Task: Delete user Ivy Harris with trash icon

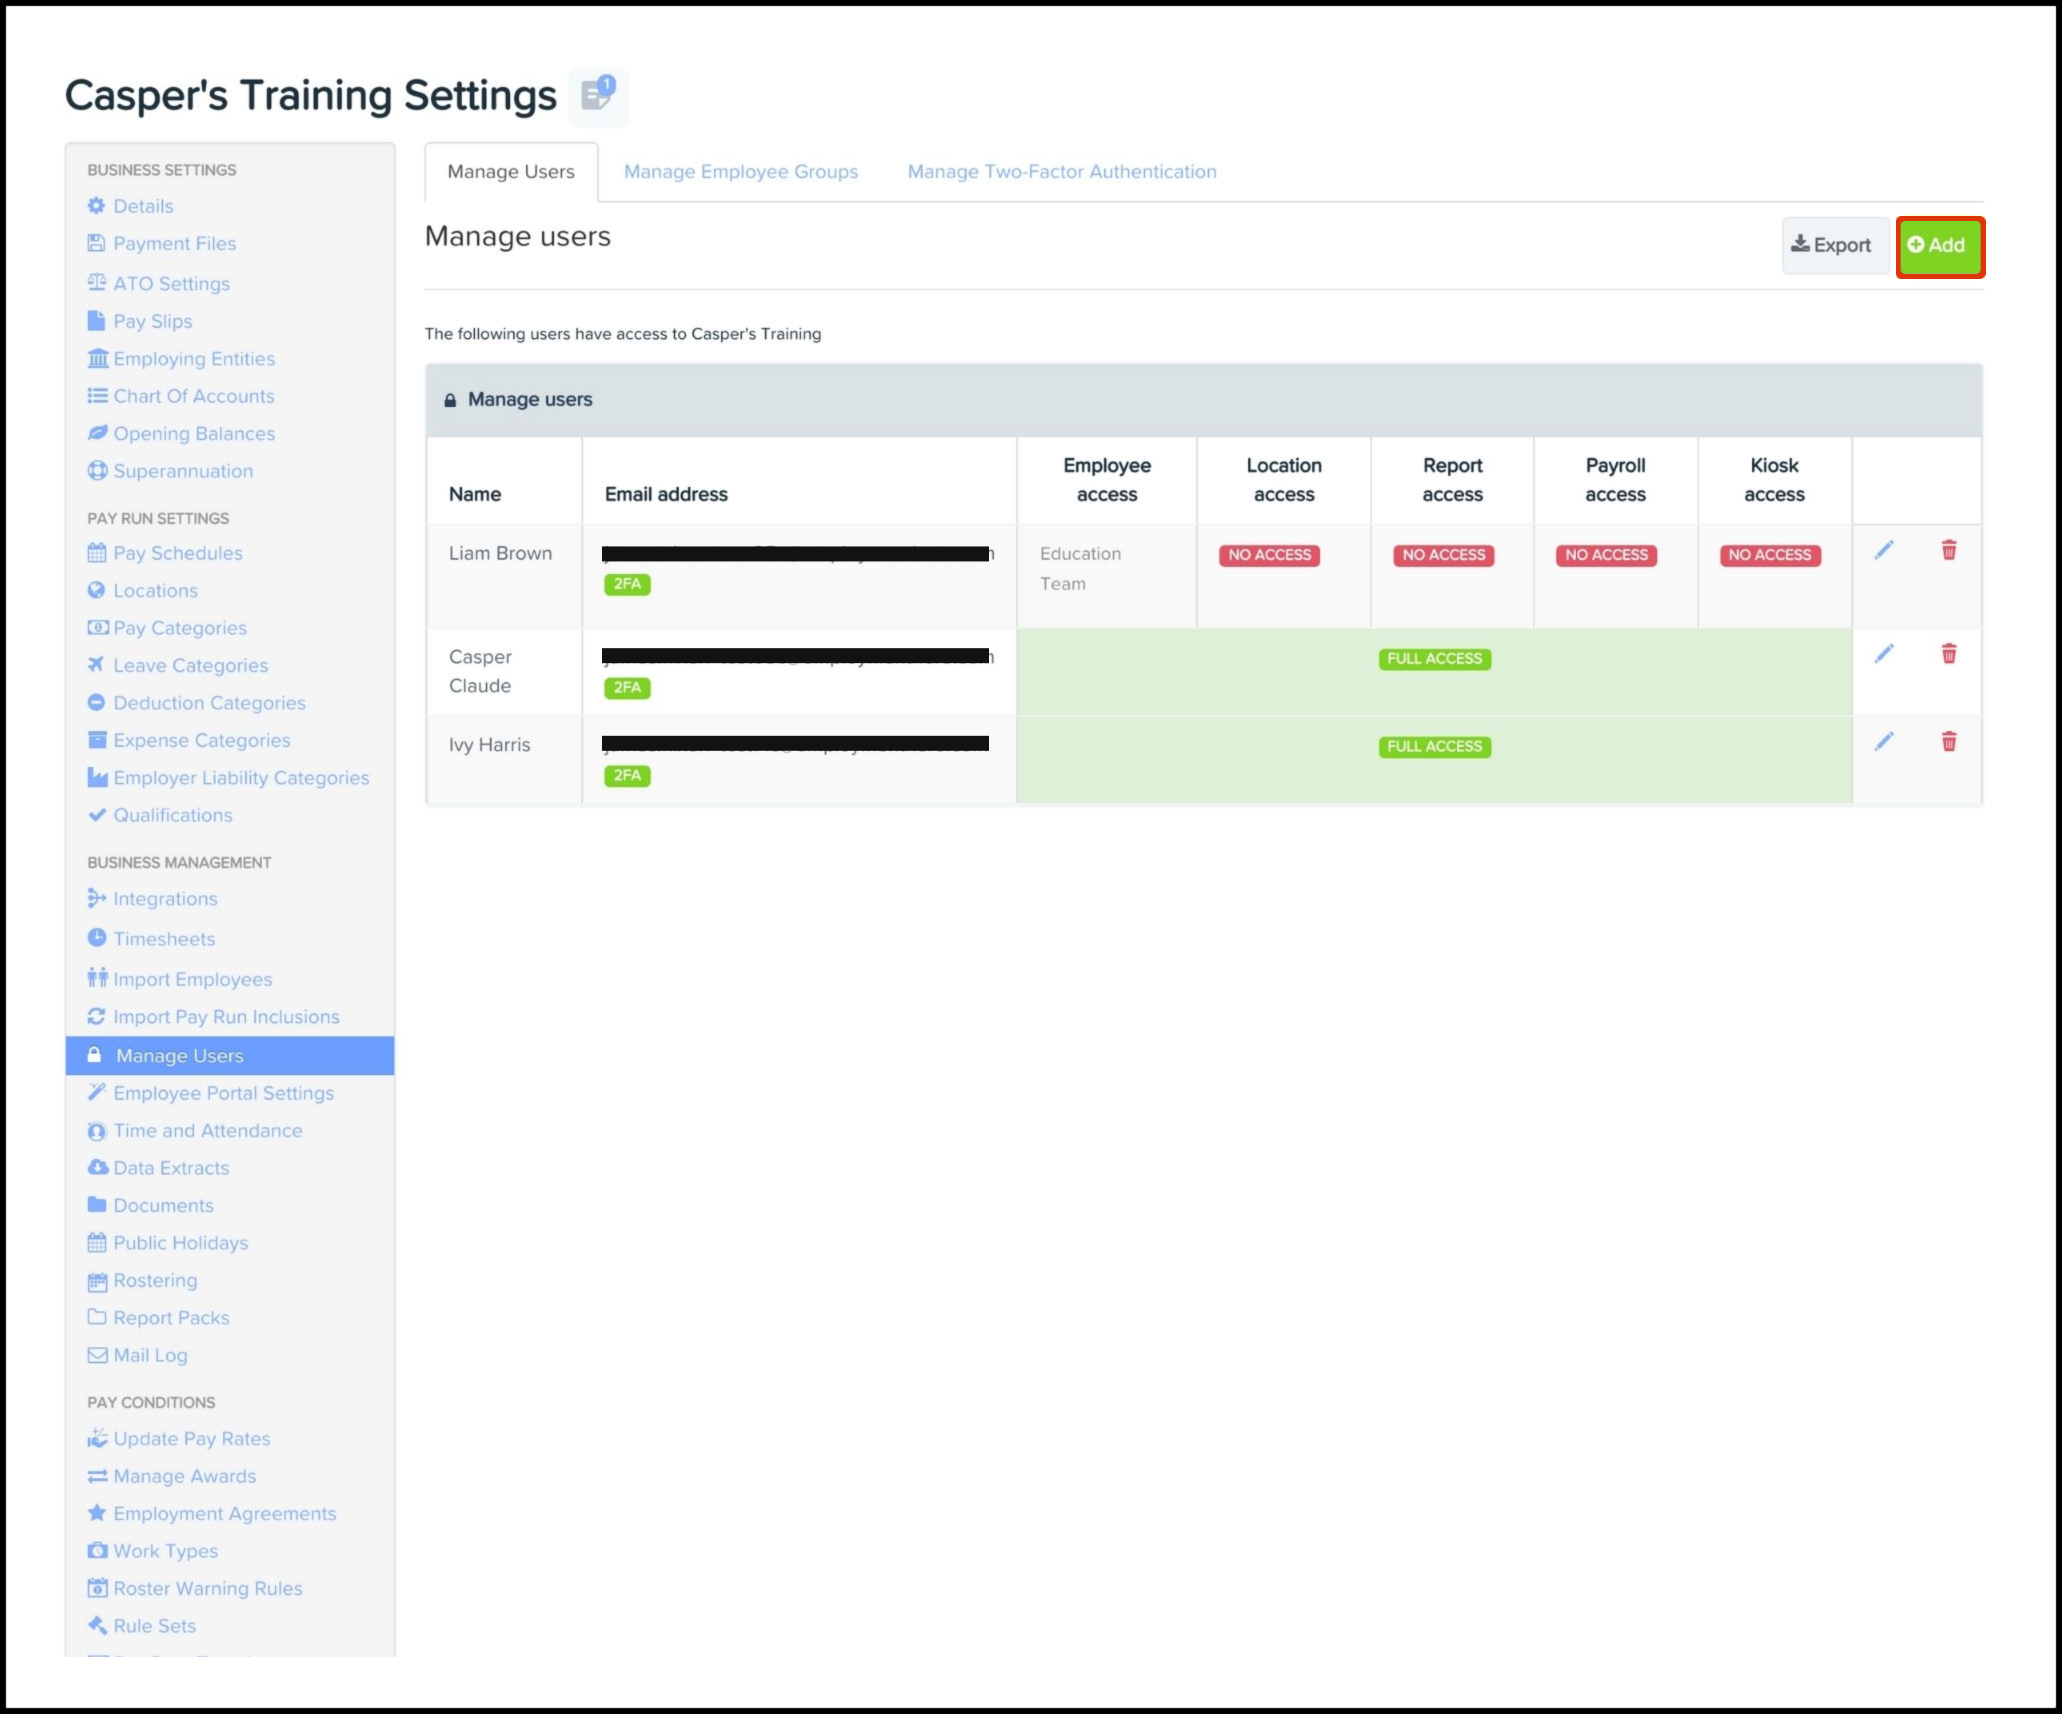Action: 1948,742
